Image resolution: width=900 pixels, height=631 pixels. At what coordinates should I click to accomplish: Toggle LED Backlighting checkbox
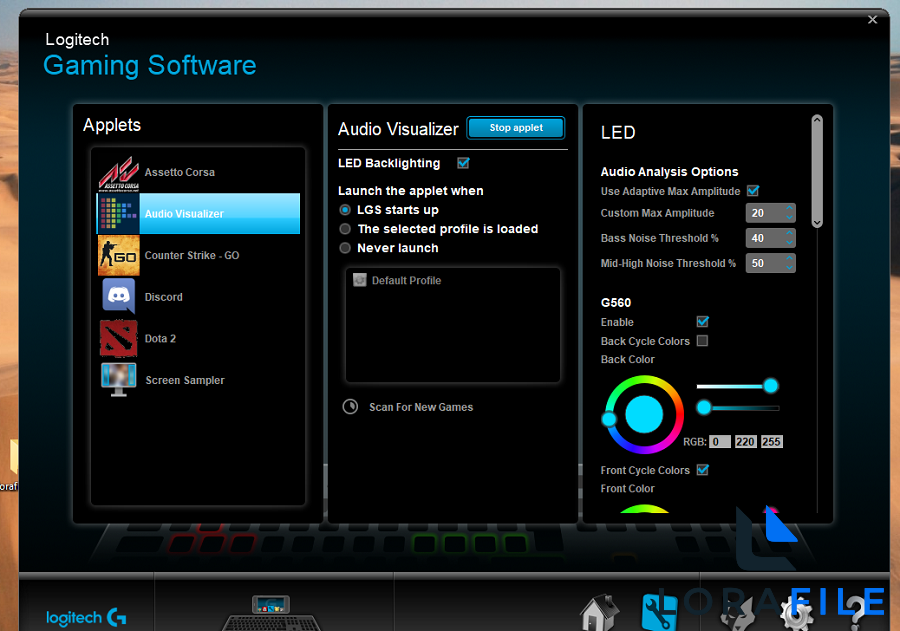point(463,162)
